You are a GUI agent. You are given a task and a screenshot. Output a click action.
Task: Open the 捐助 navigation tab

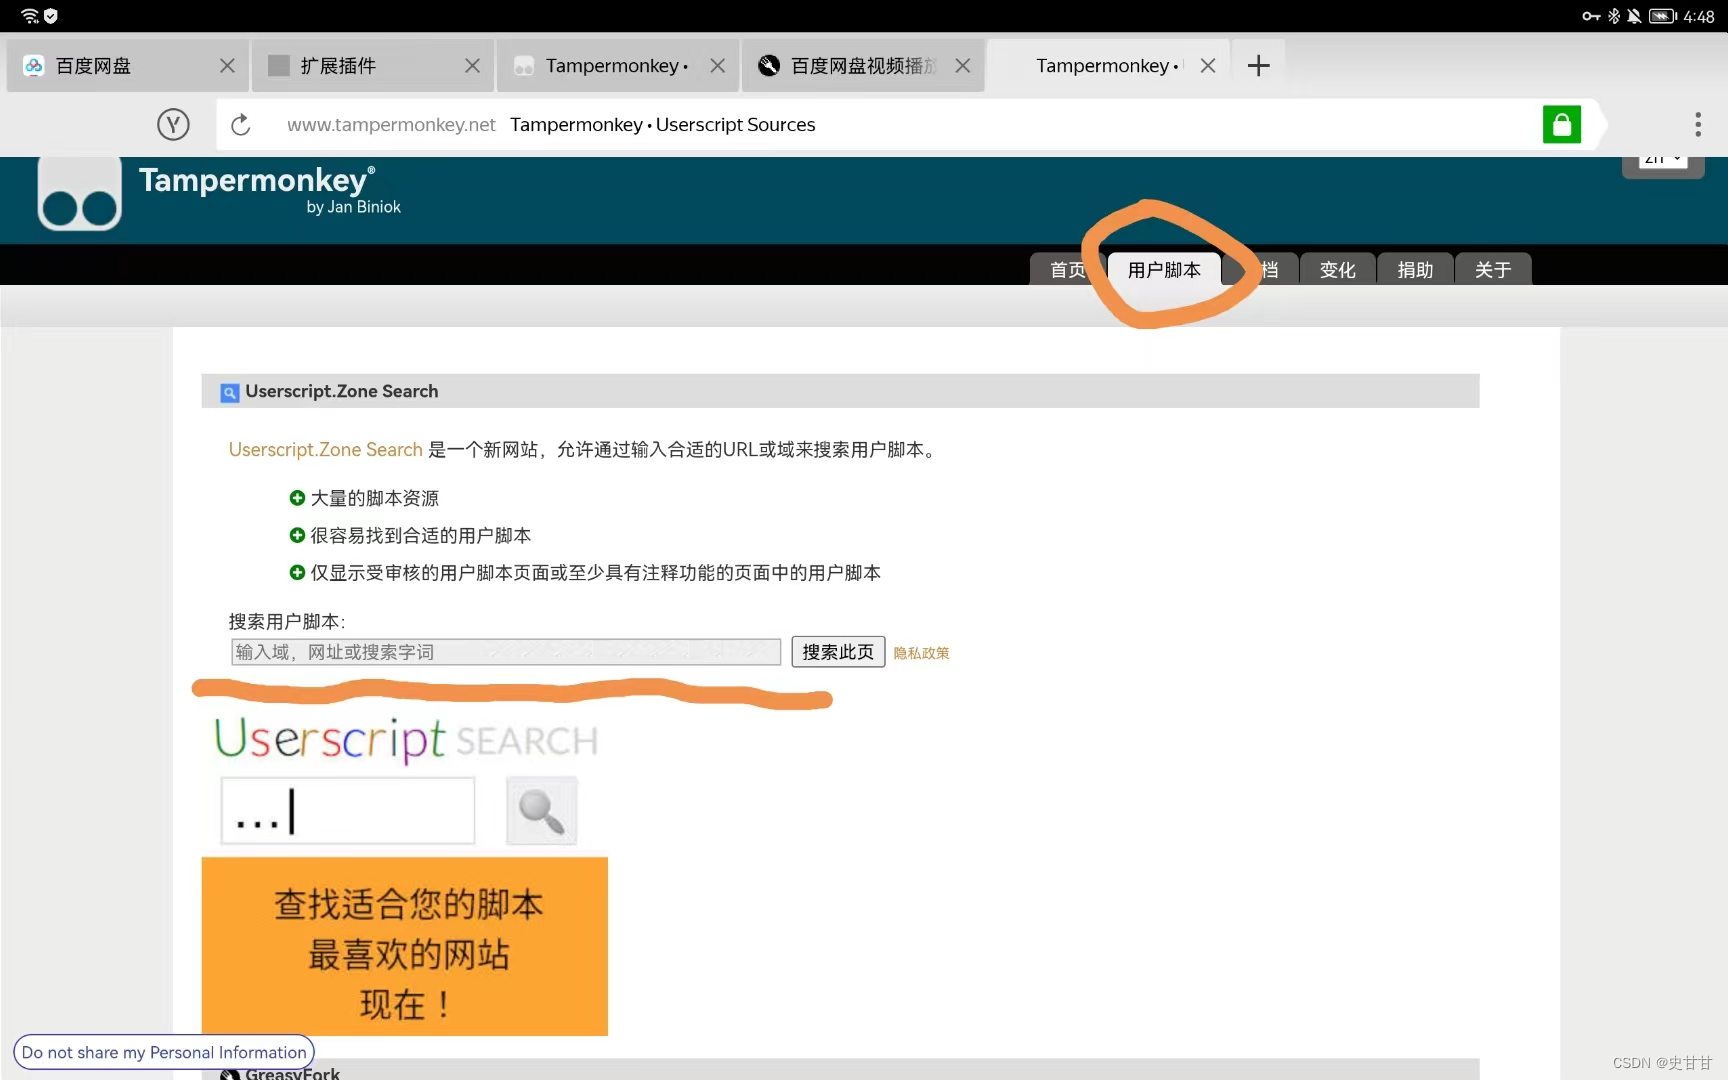[x=1415, y=270]
